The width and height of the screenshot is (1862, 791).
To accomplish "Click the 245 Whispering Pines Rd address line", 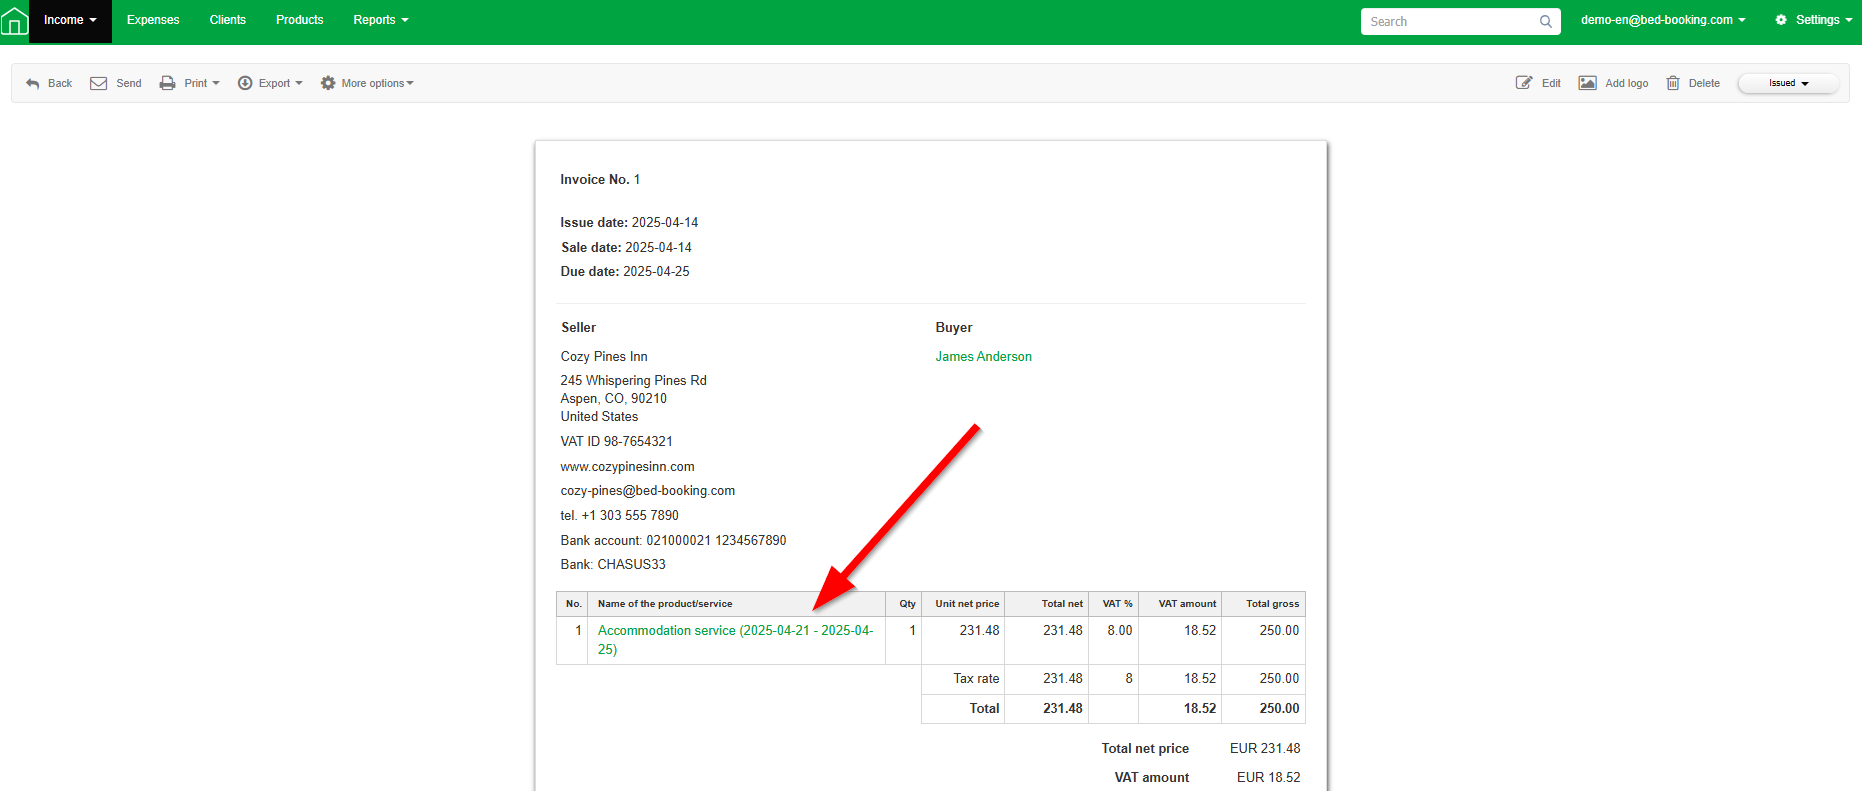I will tap(634, 381).
